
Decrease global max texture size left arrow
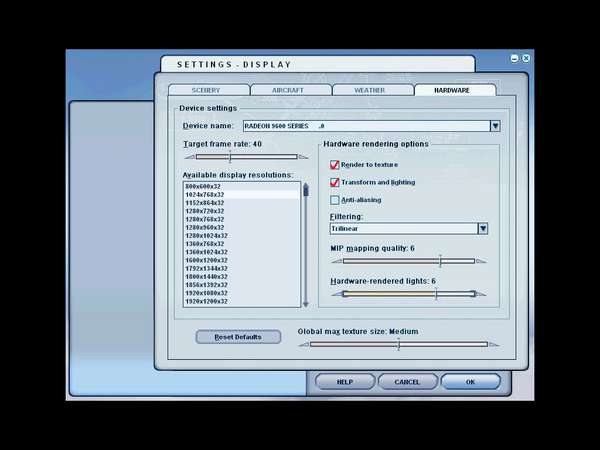(304, 345)
